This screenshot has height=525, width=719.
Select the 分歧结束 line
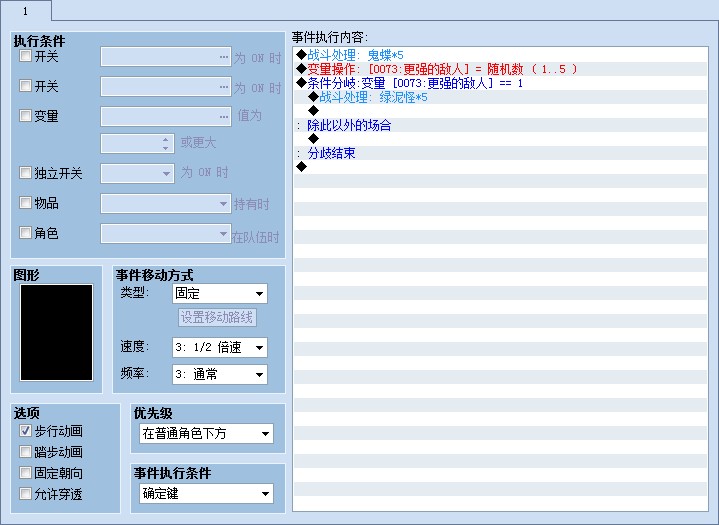click(x=500, y=153)
